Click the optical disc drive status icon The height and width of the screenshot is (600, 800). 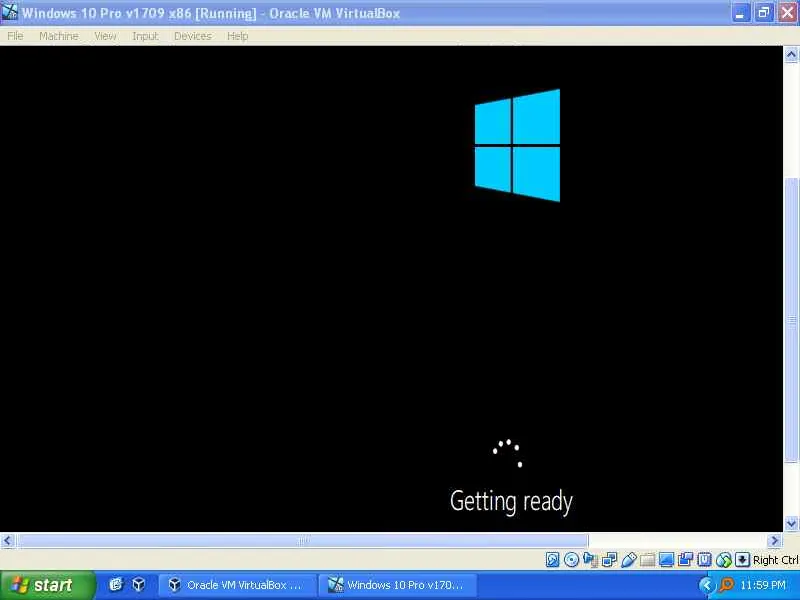[x=571, y=560]
